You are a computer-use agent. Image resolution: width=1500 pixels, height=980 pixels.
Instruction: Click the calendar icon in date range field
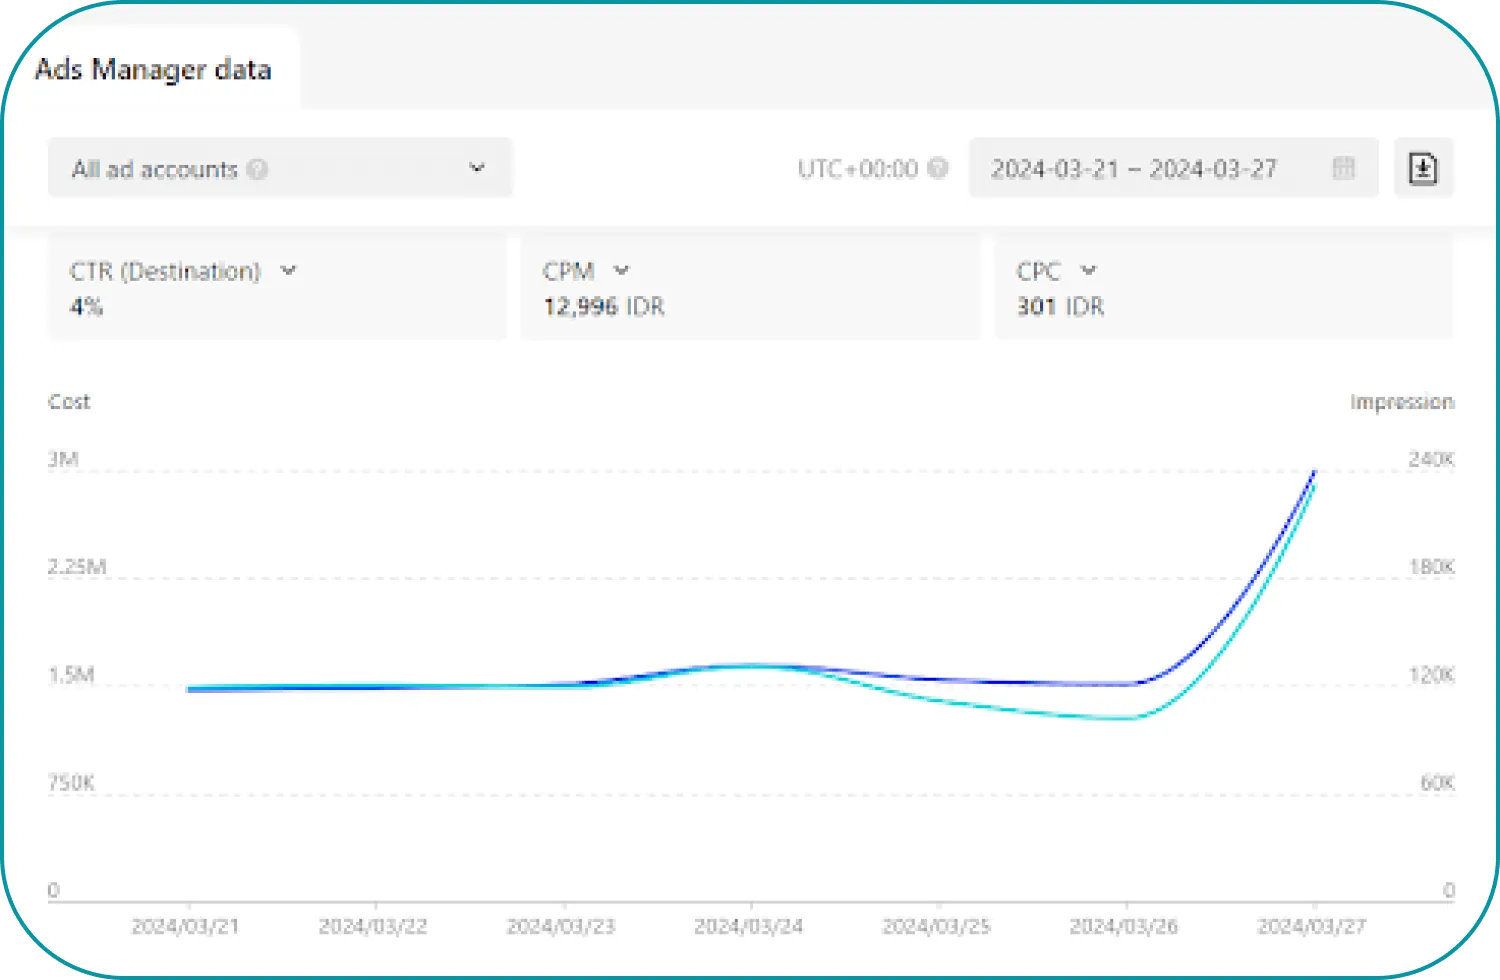coord(1343,168)
